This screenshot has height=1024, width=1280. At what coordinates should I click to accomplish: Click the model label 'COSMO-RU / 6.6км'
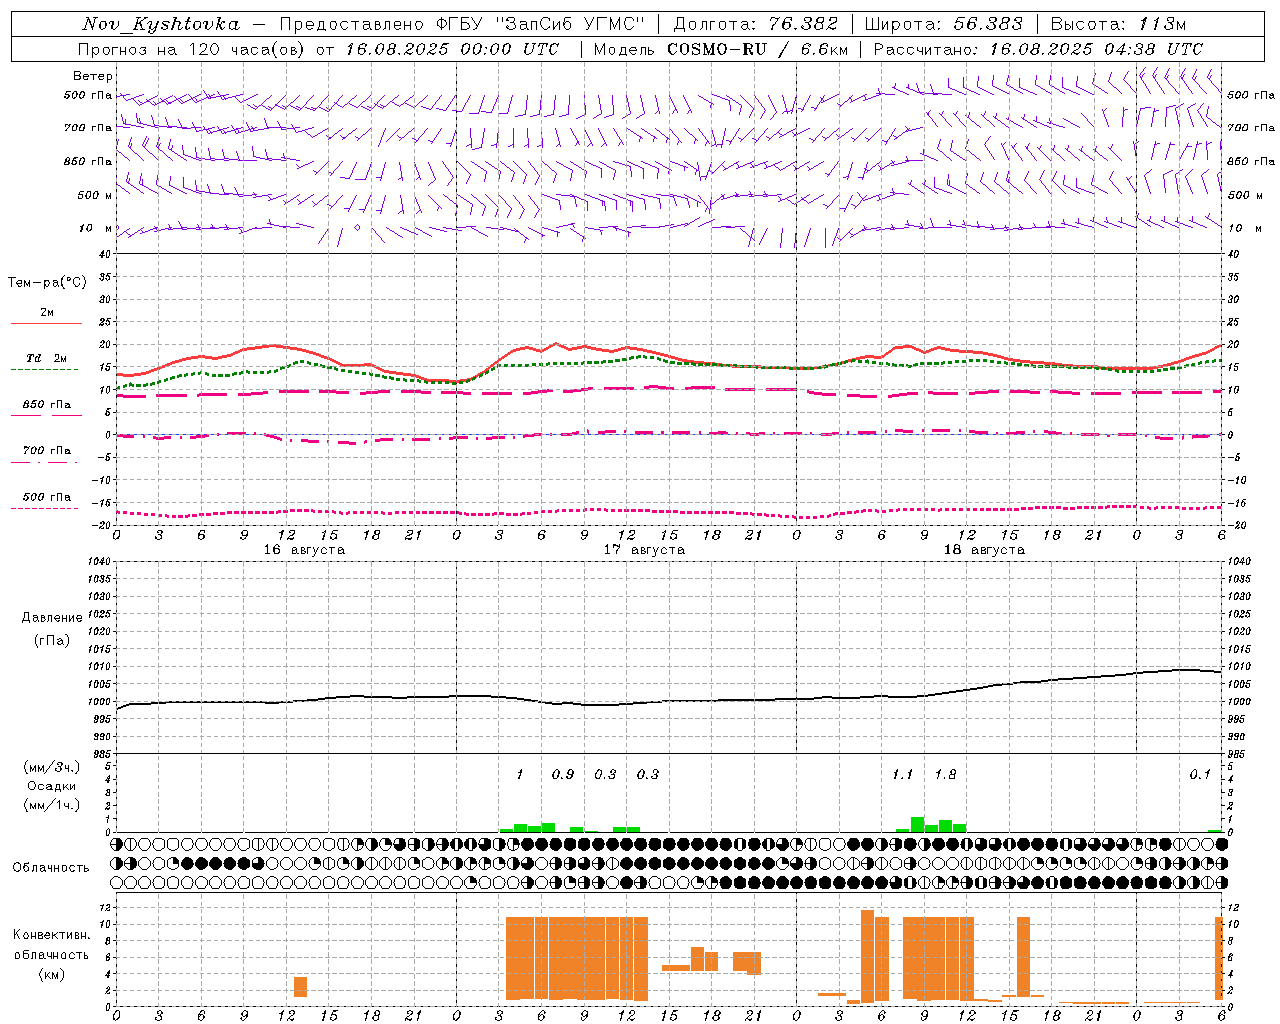[758, 49]
